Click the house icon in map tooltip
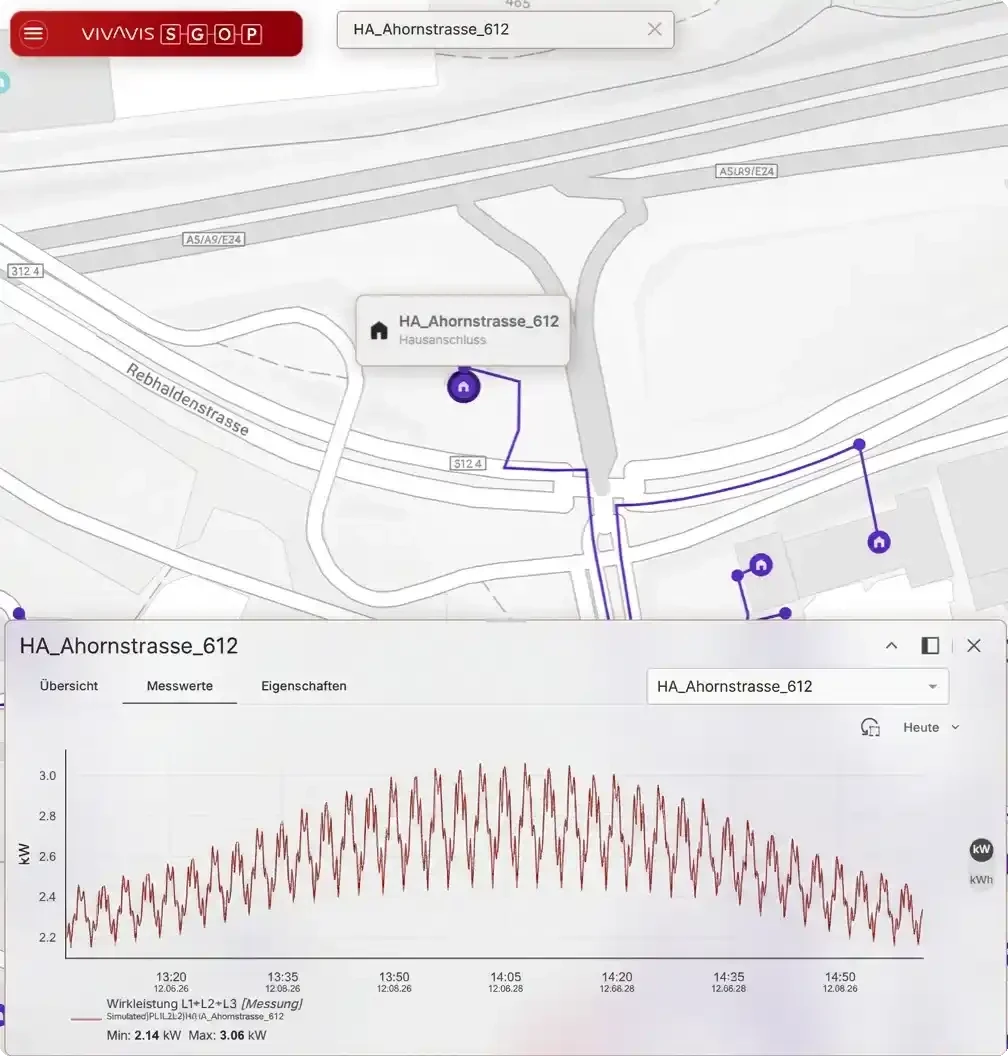This screenshot has width=1008, height=1056. tap(379, 331)
